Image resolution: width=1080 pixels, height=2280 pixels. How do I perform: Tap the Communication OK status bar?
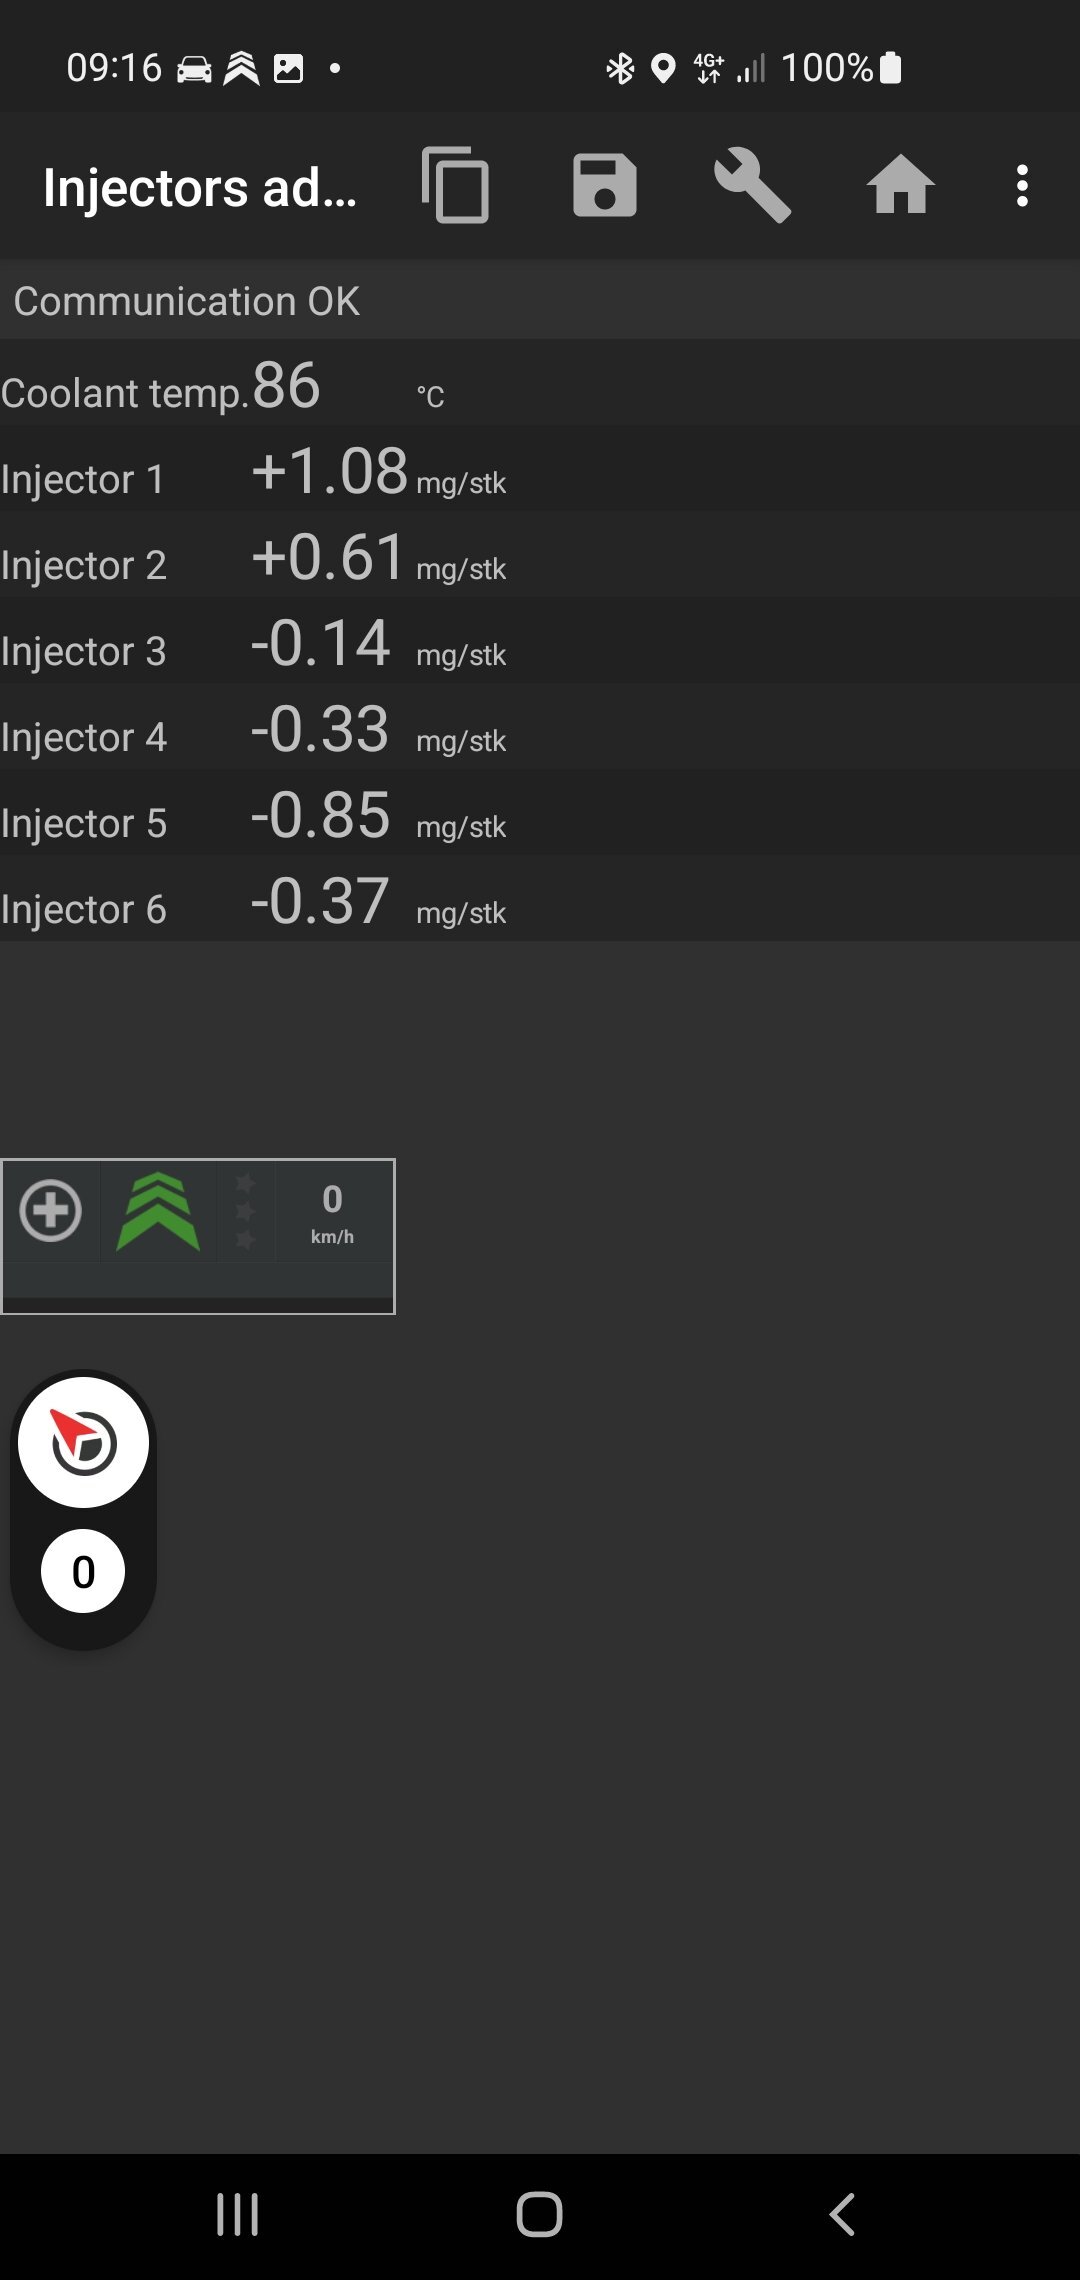540,300
